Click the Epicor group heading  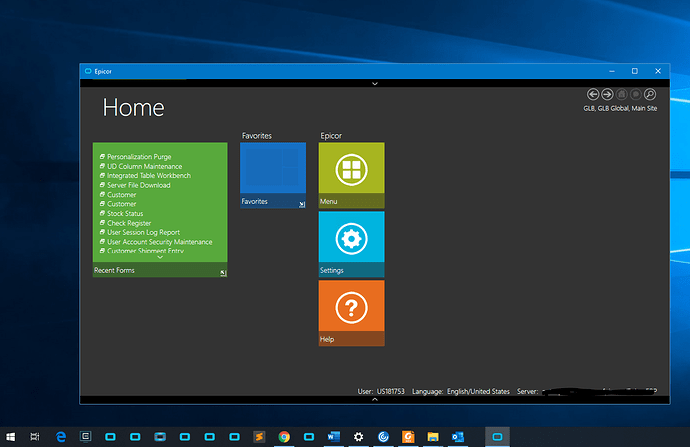coord(331,136)
